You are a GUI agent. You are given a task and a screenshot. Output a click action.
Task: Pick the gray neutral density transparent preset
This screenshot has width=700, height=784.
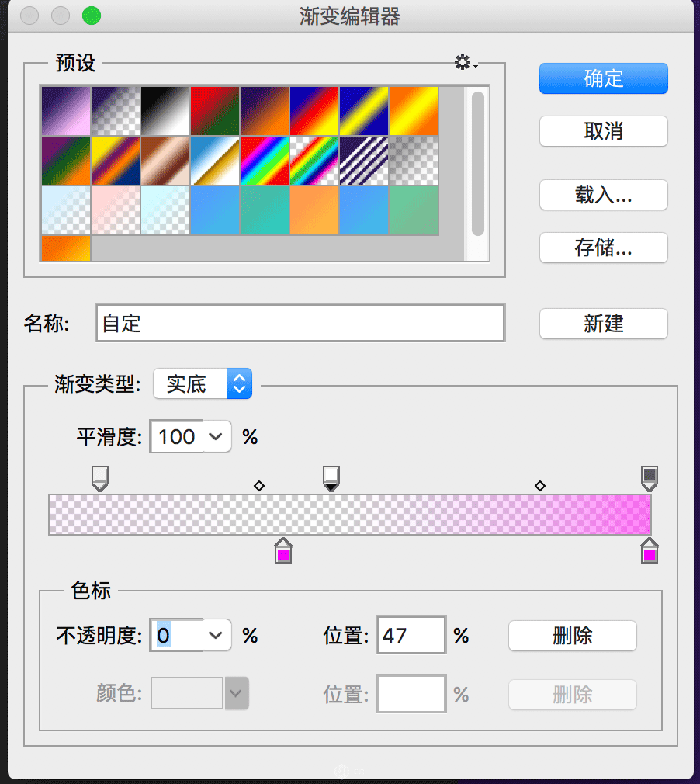coord(414,161)
